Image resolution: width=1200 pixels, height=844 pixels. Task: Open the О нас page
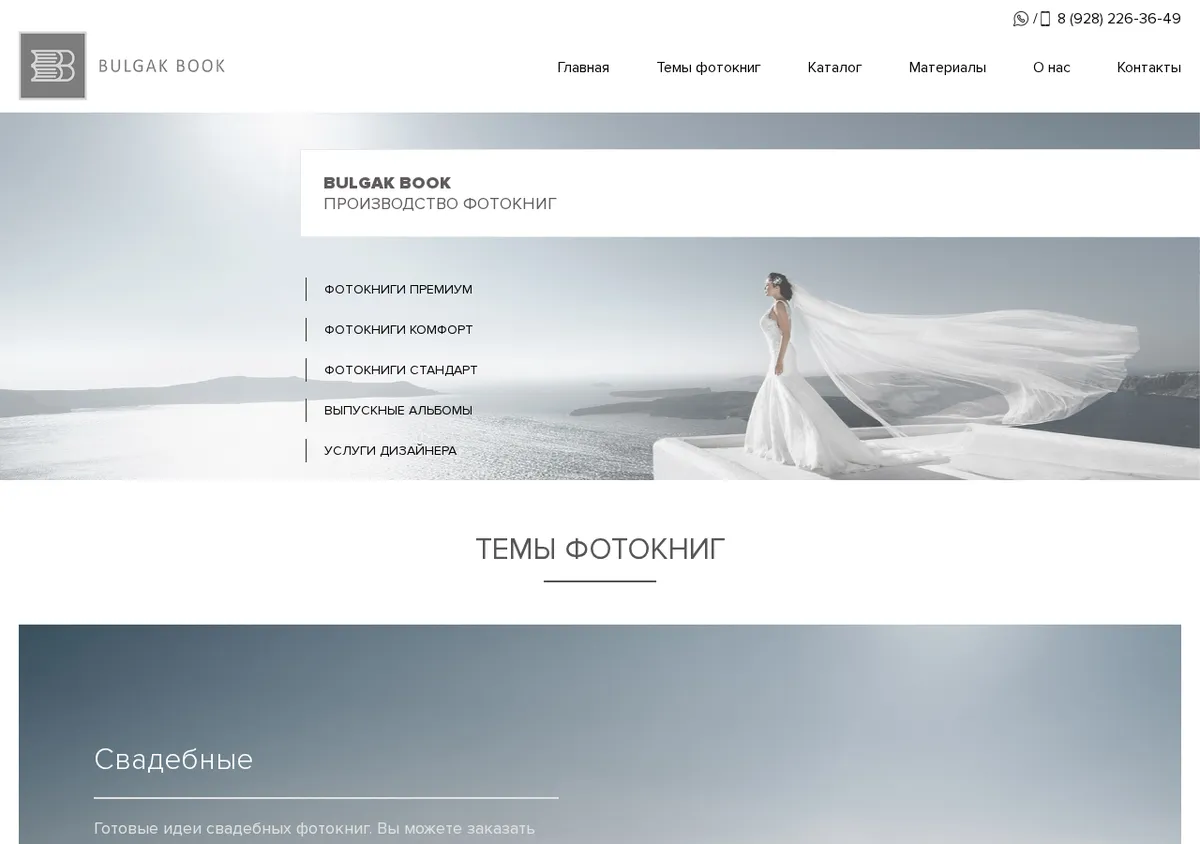1051,67
